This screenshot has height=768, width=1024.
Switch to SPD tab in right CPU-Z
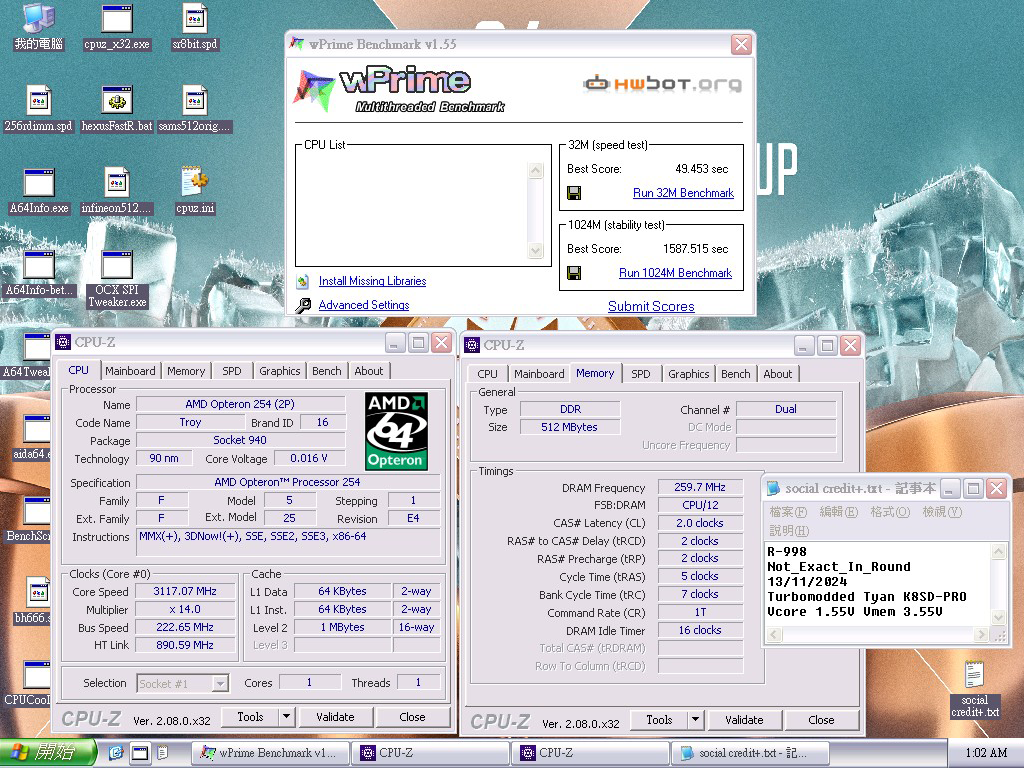pos(641,374)
